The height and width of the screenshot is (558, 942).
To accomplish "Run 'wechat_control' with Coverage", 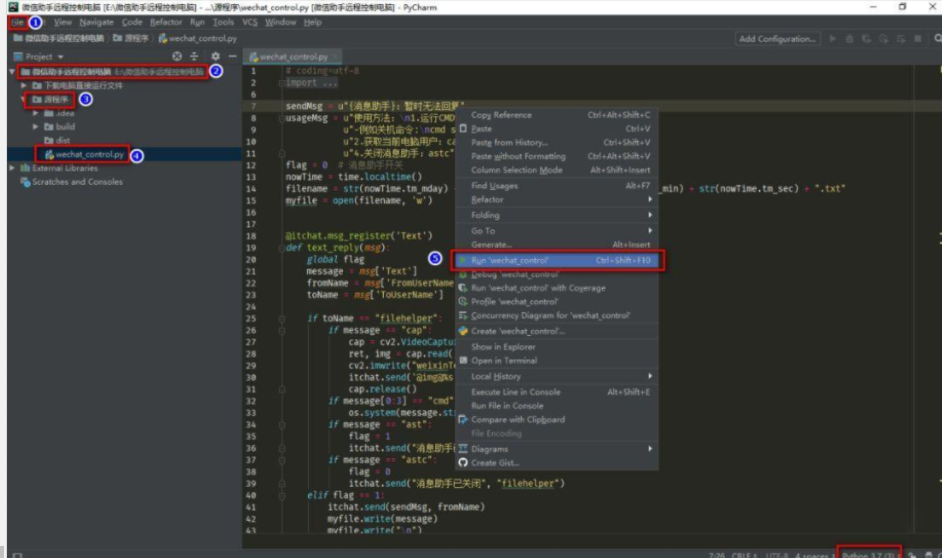I will point(558,288).
